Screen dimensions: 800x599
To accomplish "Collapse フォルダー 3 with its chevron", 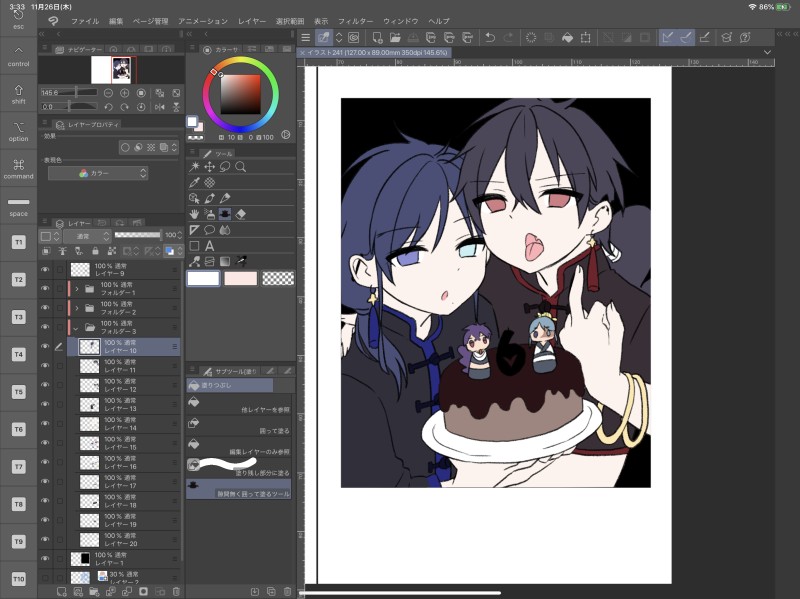I will pyautogui.click(x=77, y=328).
